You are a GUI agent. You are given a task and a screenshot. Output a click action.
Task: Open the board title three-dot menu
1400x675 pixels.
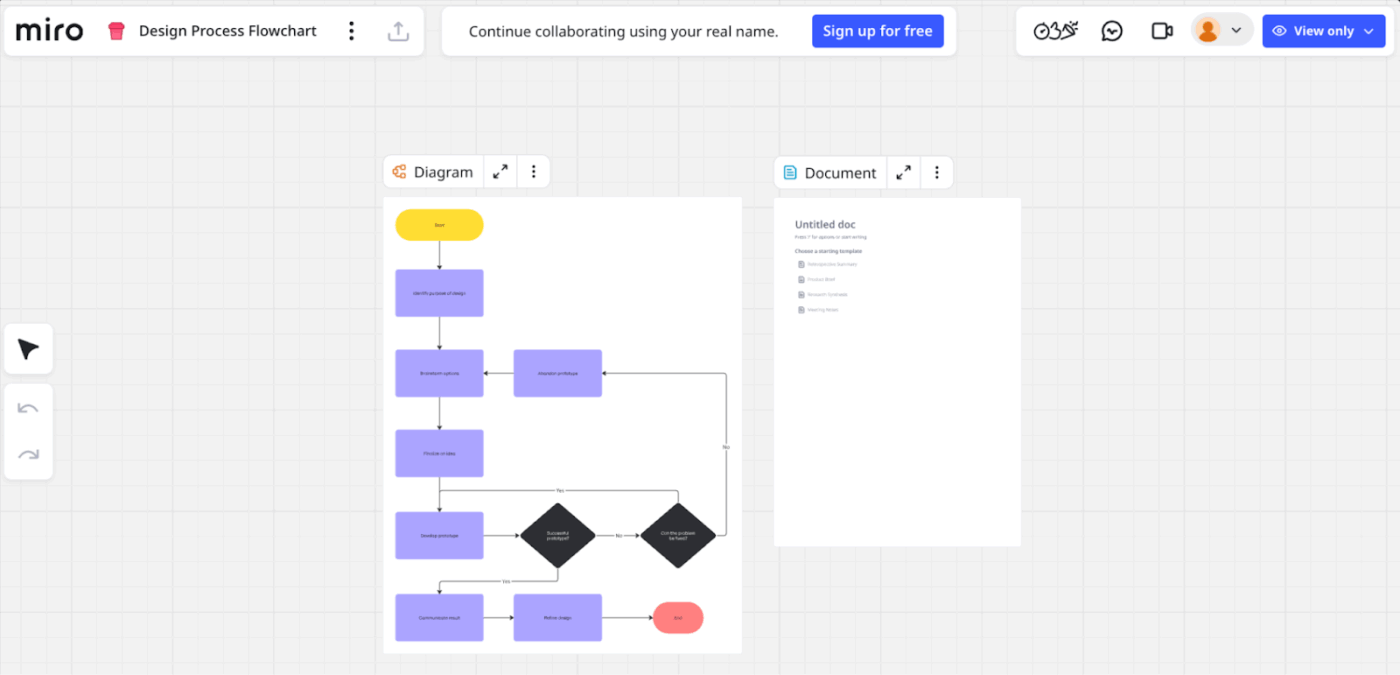click(351, 31)
